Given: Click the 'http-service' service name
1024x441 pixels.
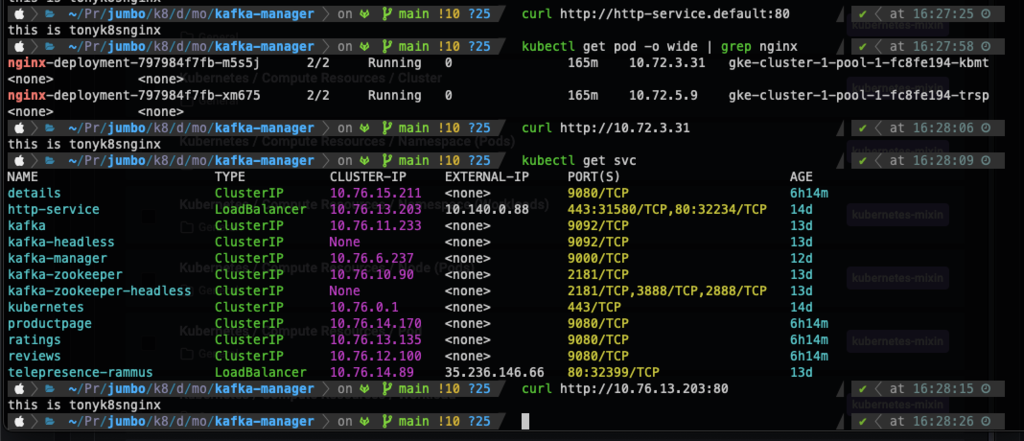Looking at the screenshot, I should (54, 209).
